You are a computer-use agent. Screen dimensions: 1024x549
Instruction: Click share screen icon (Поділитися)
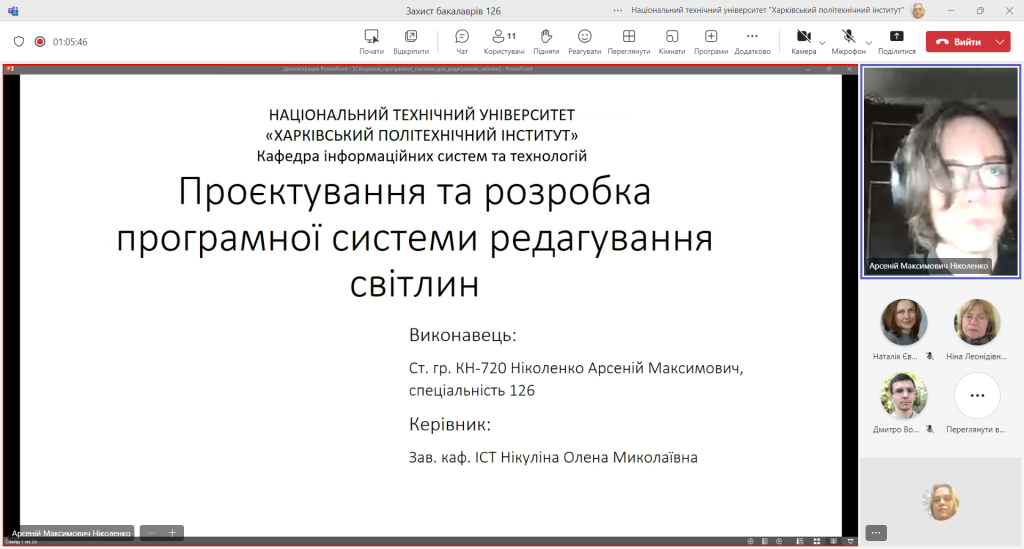point(896,41)
